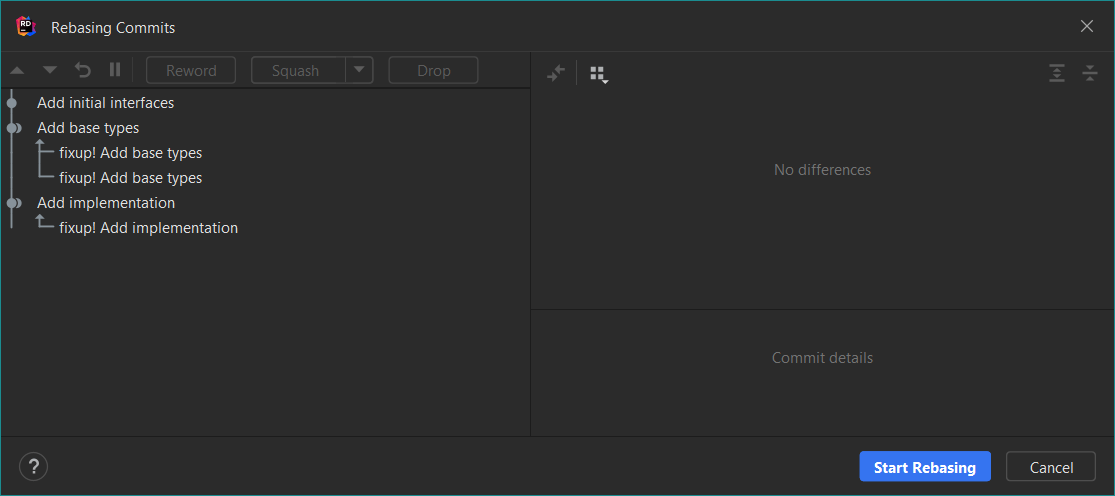The height and width of the screenshot is (496, 1115).
Task: Click the Squash button
Action: coord(298,70)
